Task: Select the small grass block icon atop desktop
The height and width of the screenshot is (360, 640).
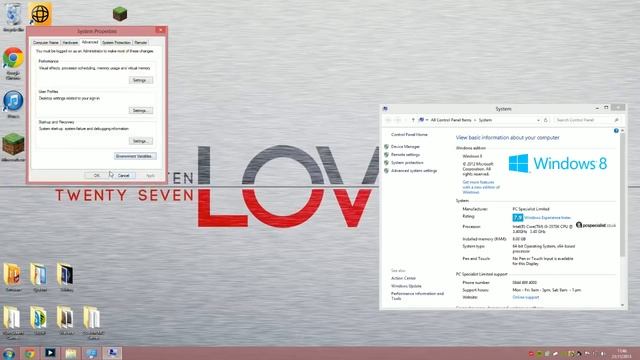Action: [120, 14]
